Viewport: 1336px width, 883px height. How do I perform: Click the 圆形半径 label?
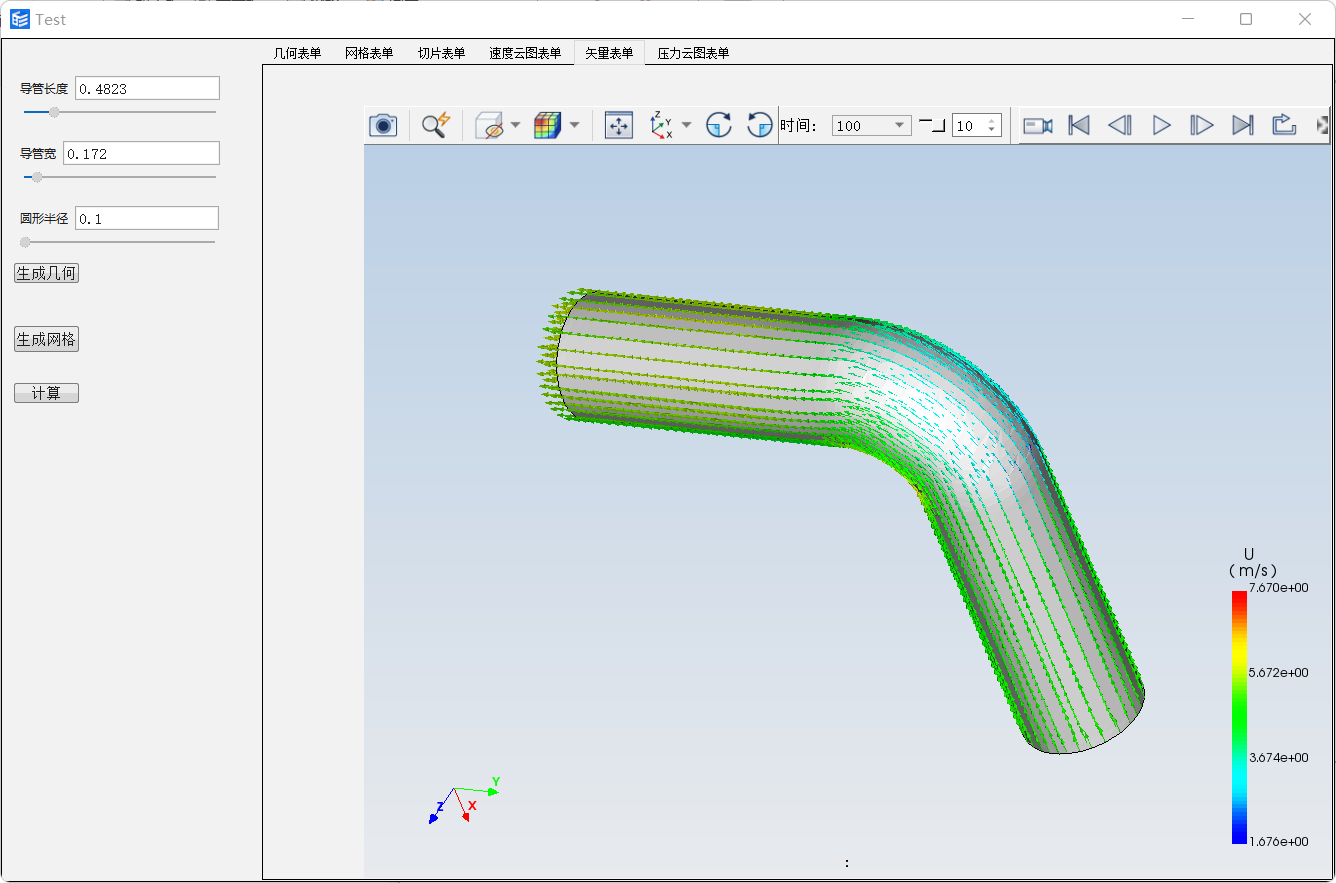[44, 218]
